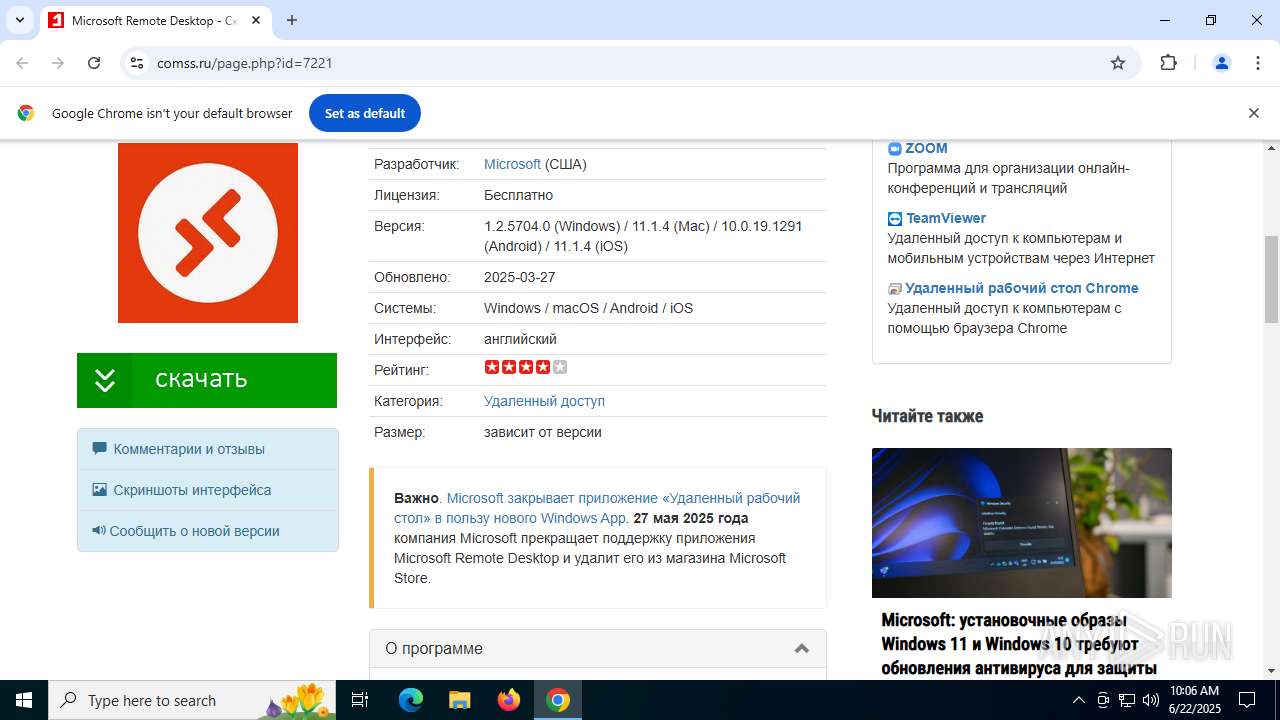
Task: Open the taskbar clock and date
Action: click(x=1194, y=700)
